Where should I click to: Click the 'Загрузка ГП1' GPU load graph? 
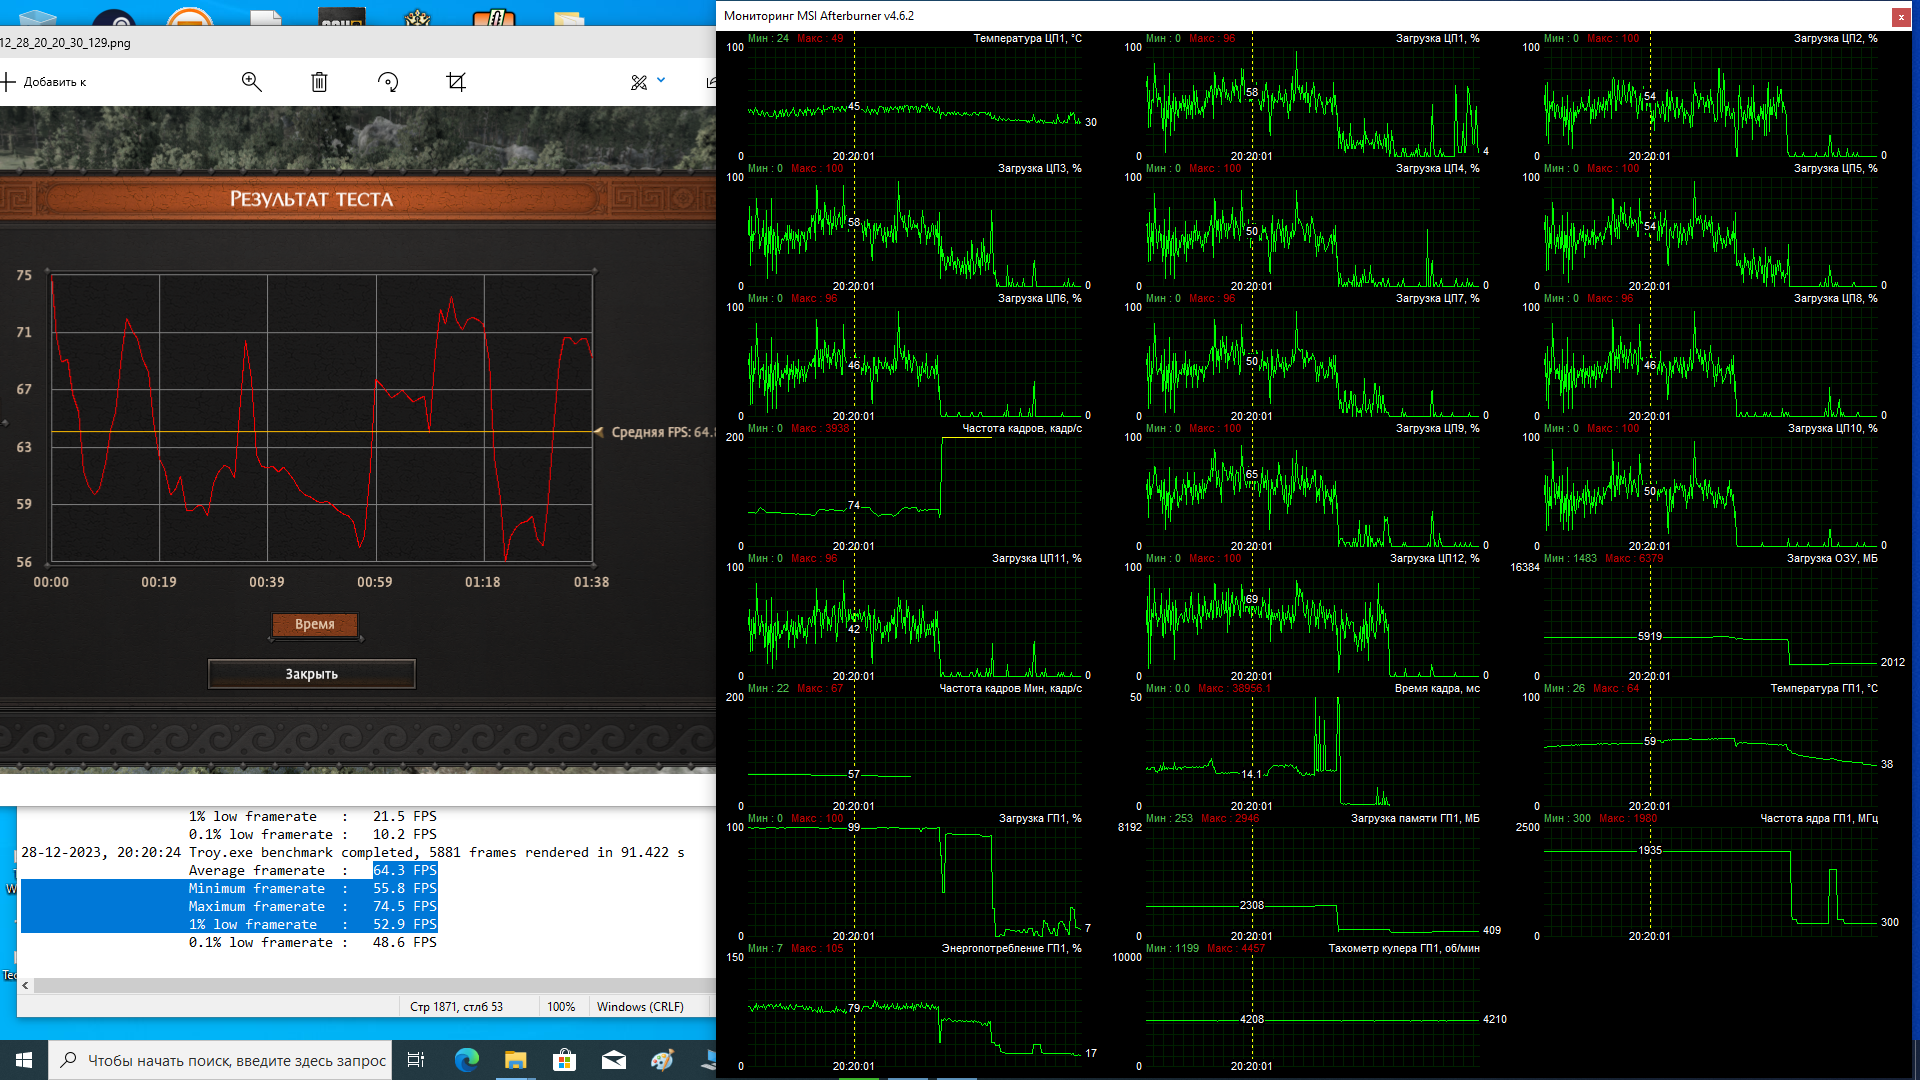(x=914, y=880)
